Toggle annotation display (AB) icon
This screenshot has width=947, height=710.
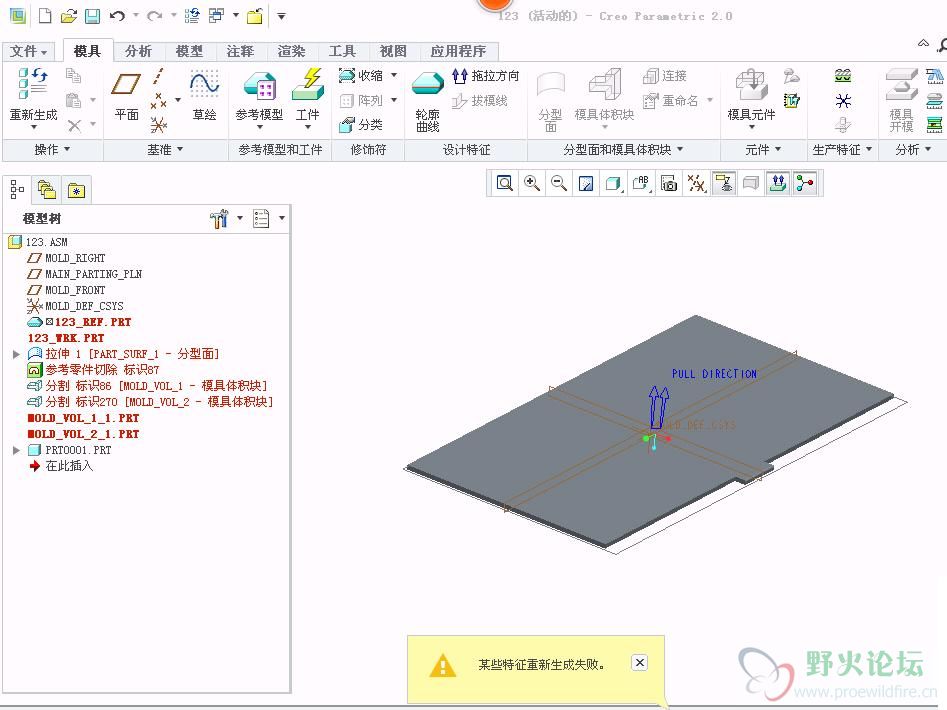coord(641,183)
